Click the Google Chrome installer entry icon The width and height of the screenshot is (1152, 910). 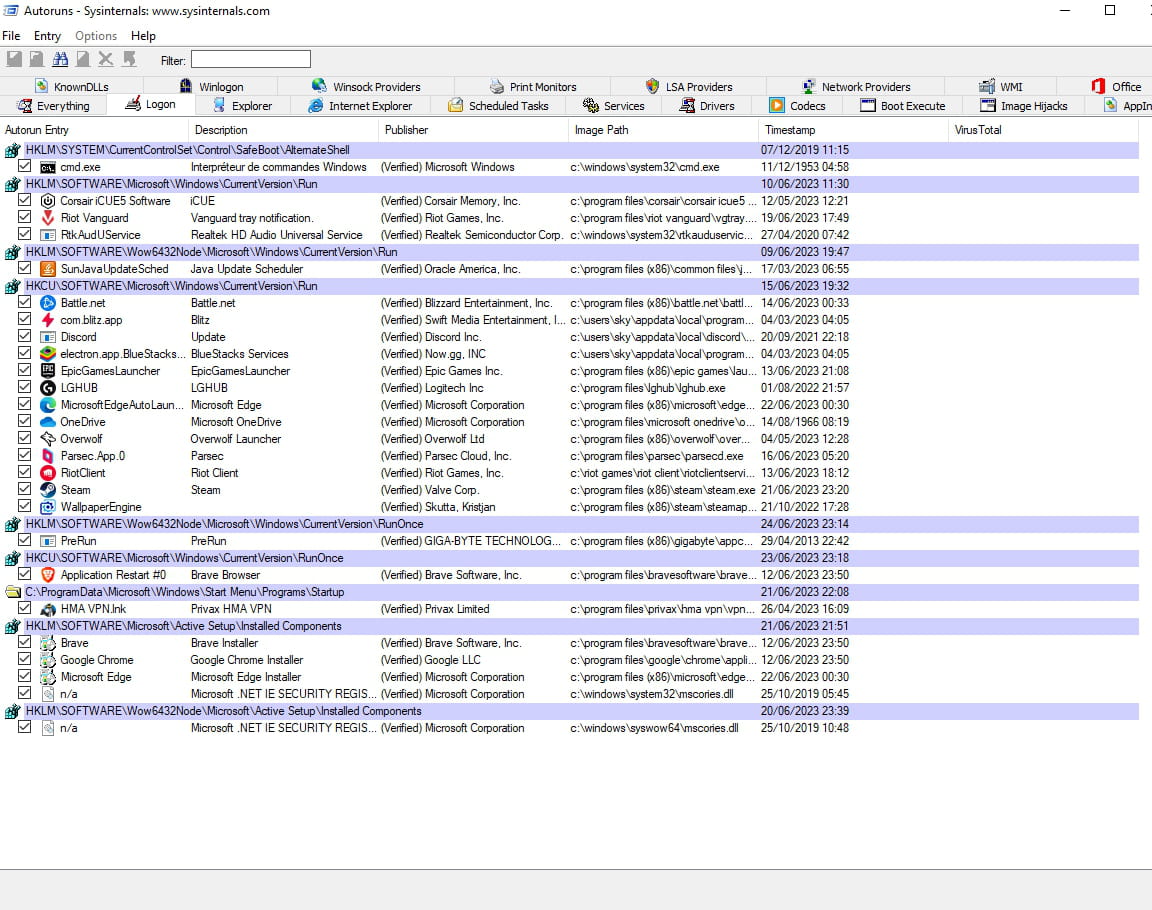point(48,660)
